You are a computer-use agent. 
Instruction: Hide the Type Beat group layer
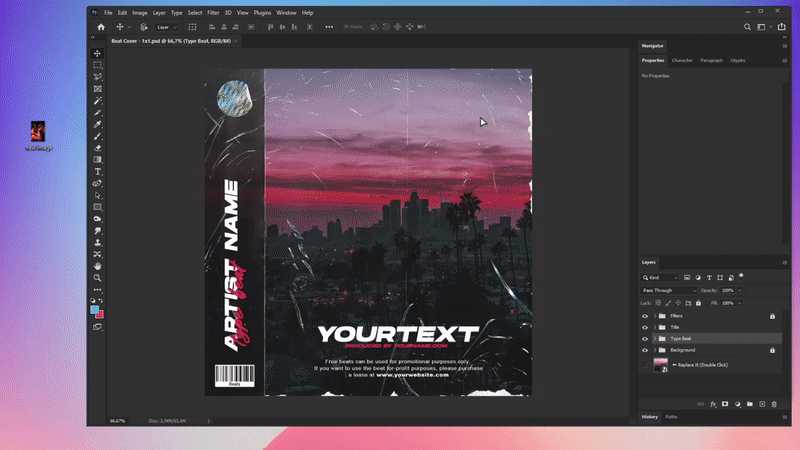click(645, 339)
